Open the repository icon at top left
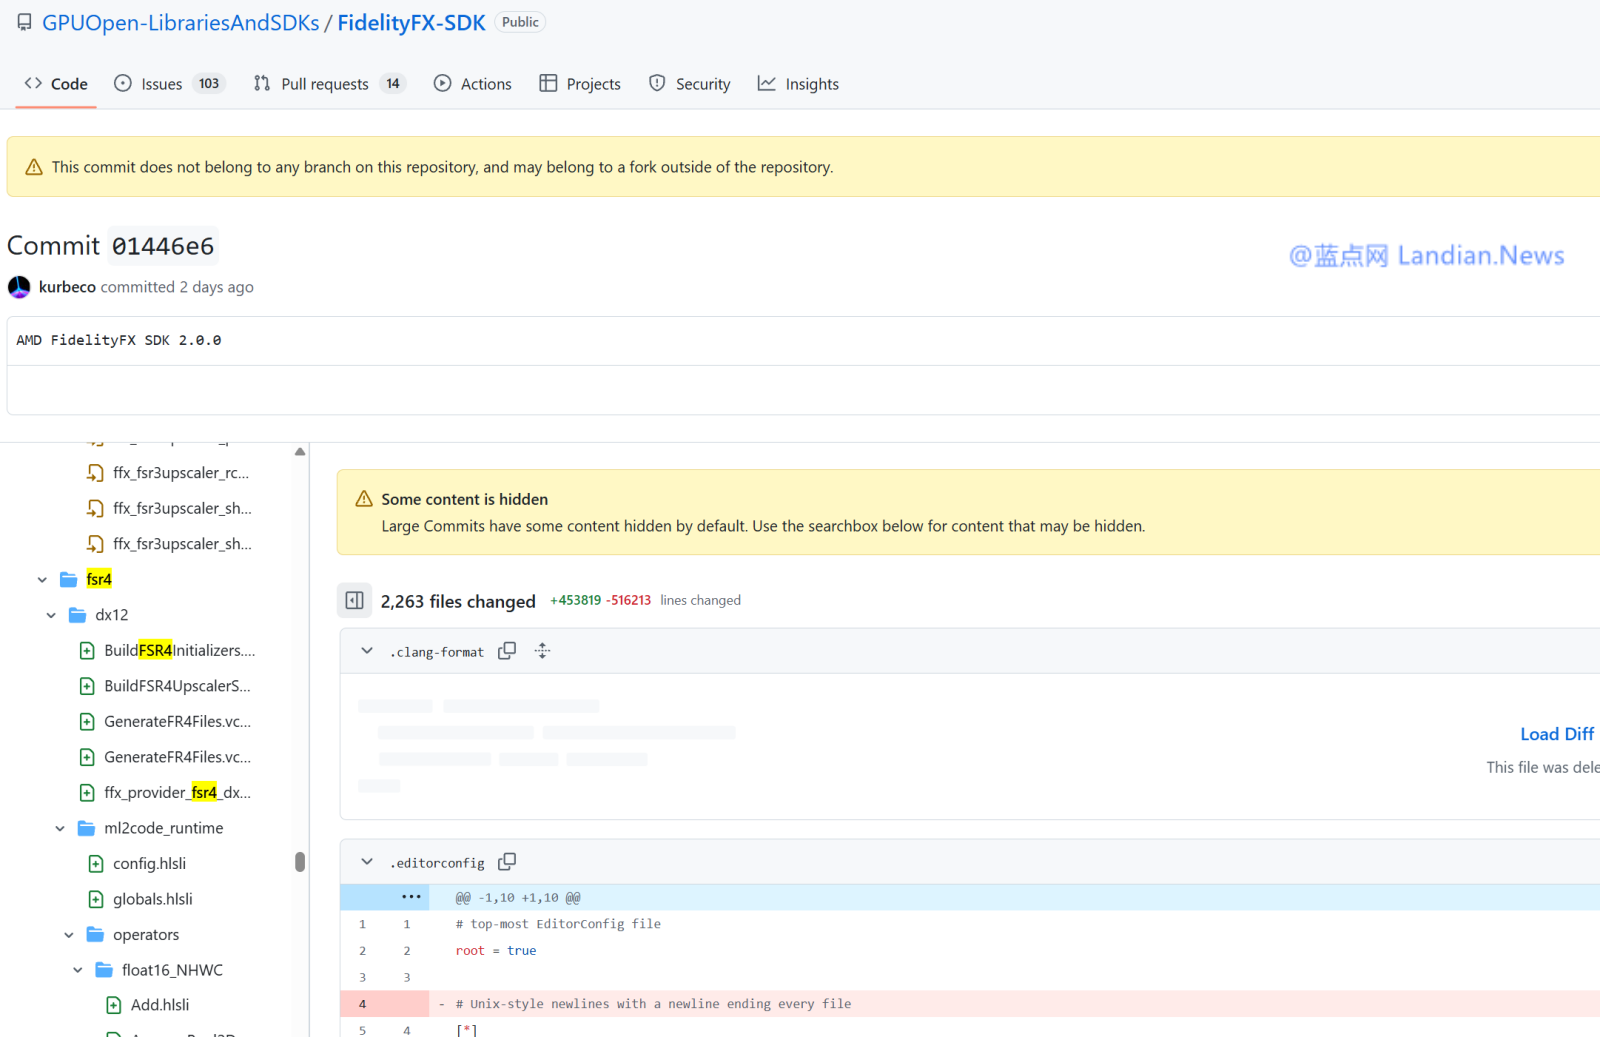The image size is (1600, 1037). (24, 23)
